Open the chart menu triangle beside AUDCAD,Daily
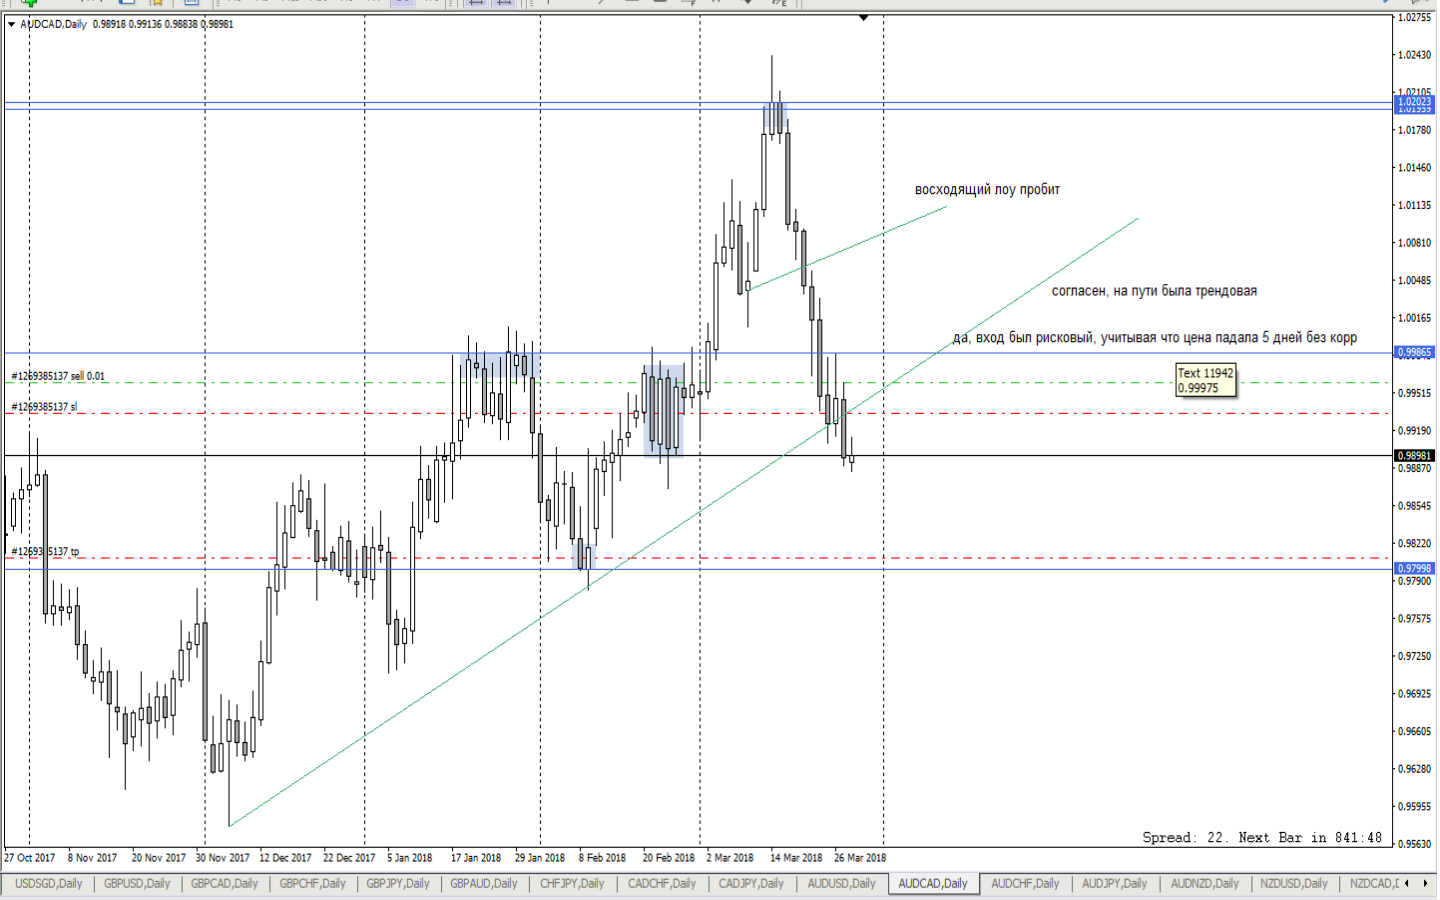1440x900 pixels. [12, 24]
